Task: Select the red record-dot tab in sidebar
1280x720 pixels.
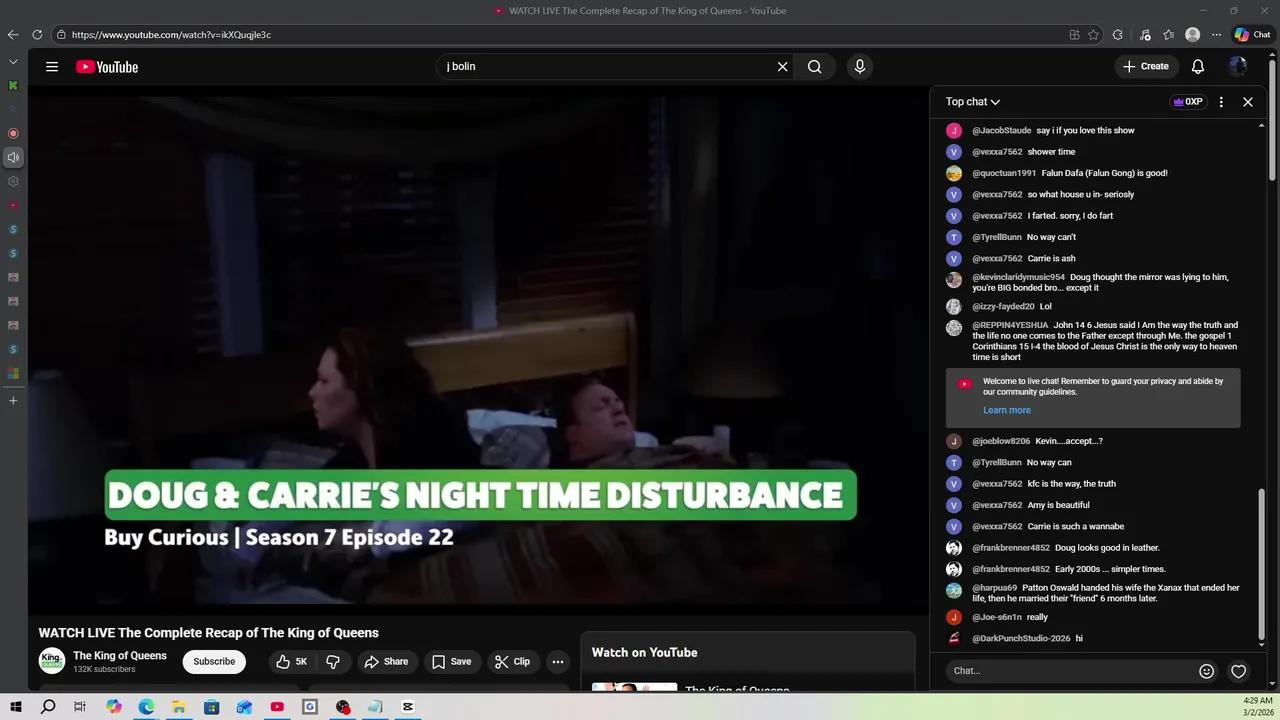Action: (13, 133)
